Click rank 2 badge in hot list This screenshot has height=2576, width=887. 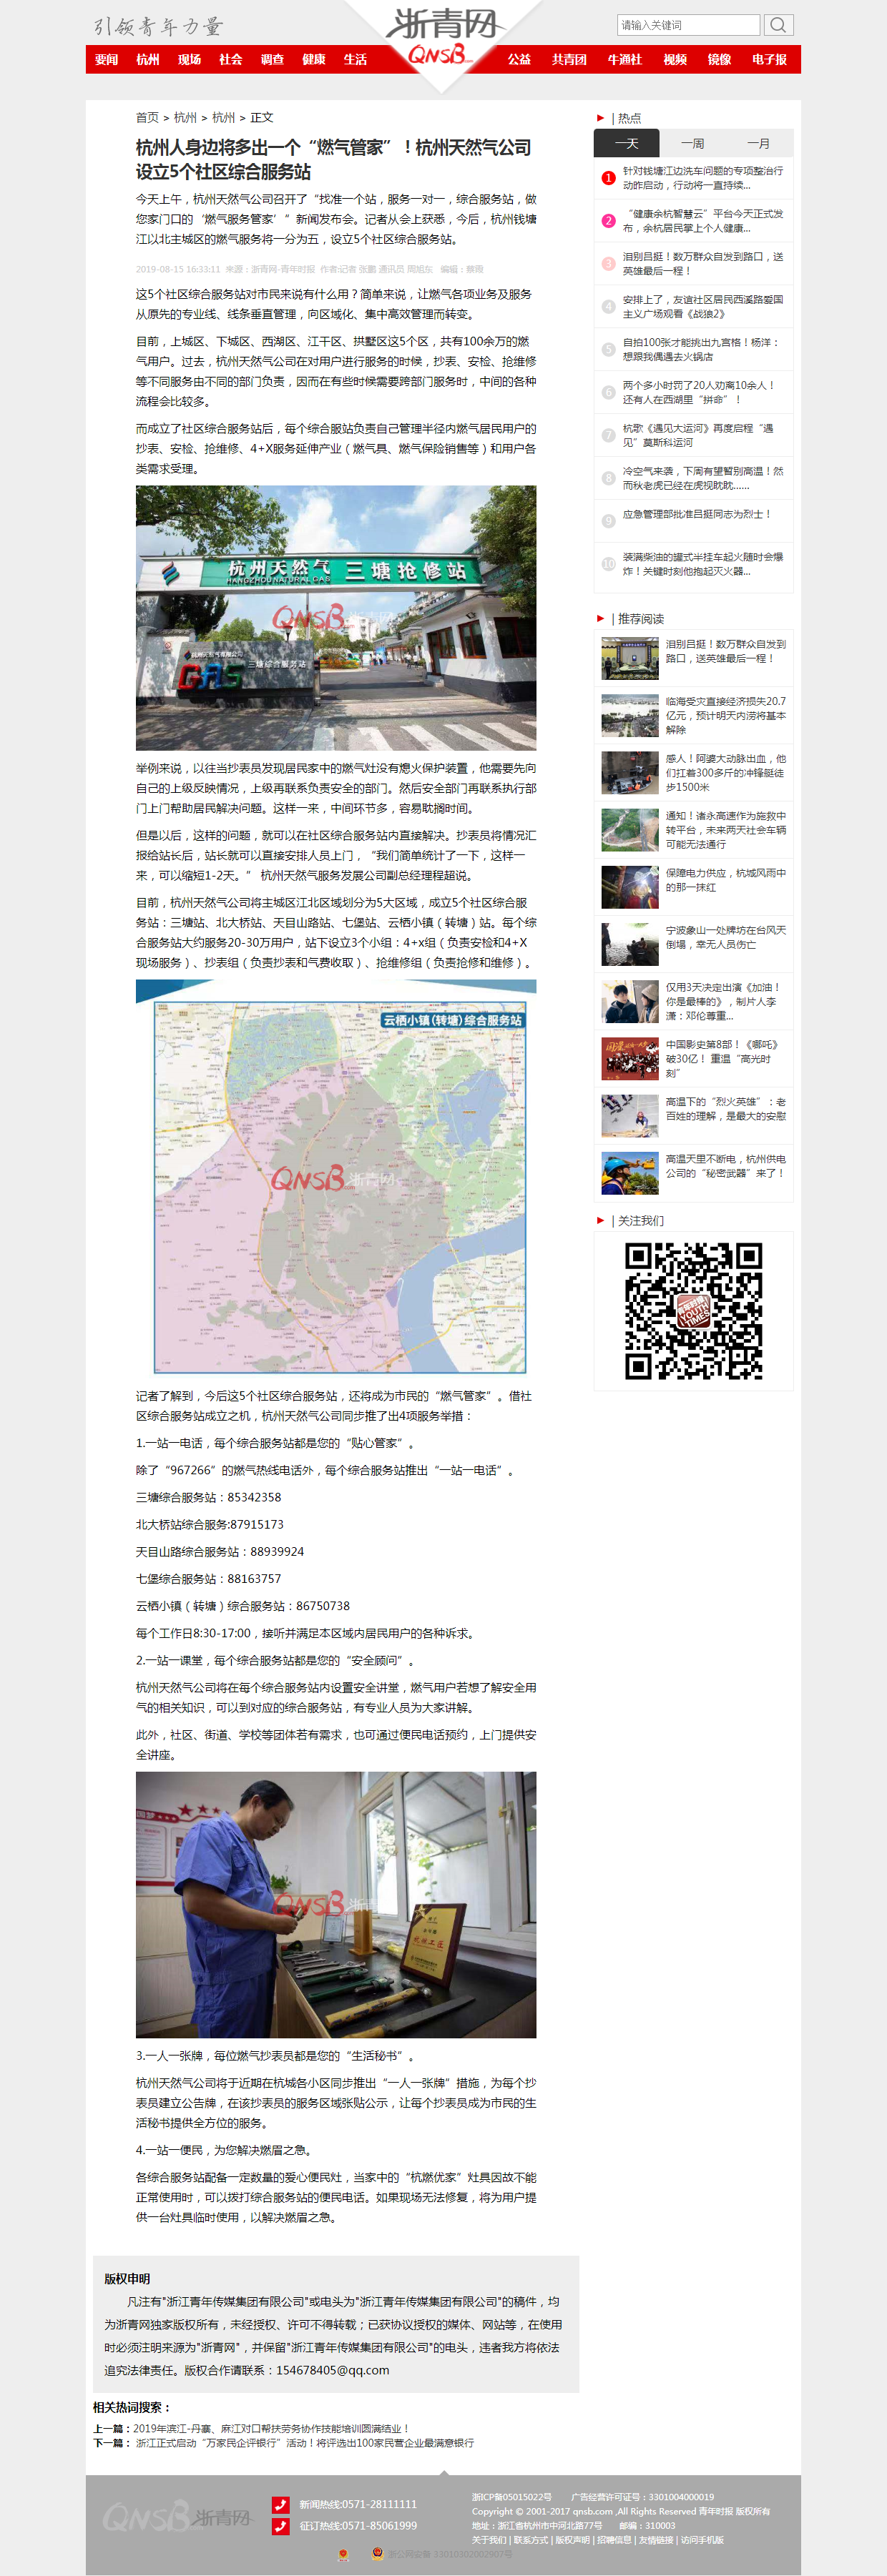point(608,221)
